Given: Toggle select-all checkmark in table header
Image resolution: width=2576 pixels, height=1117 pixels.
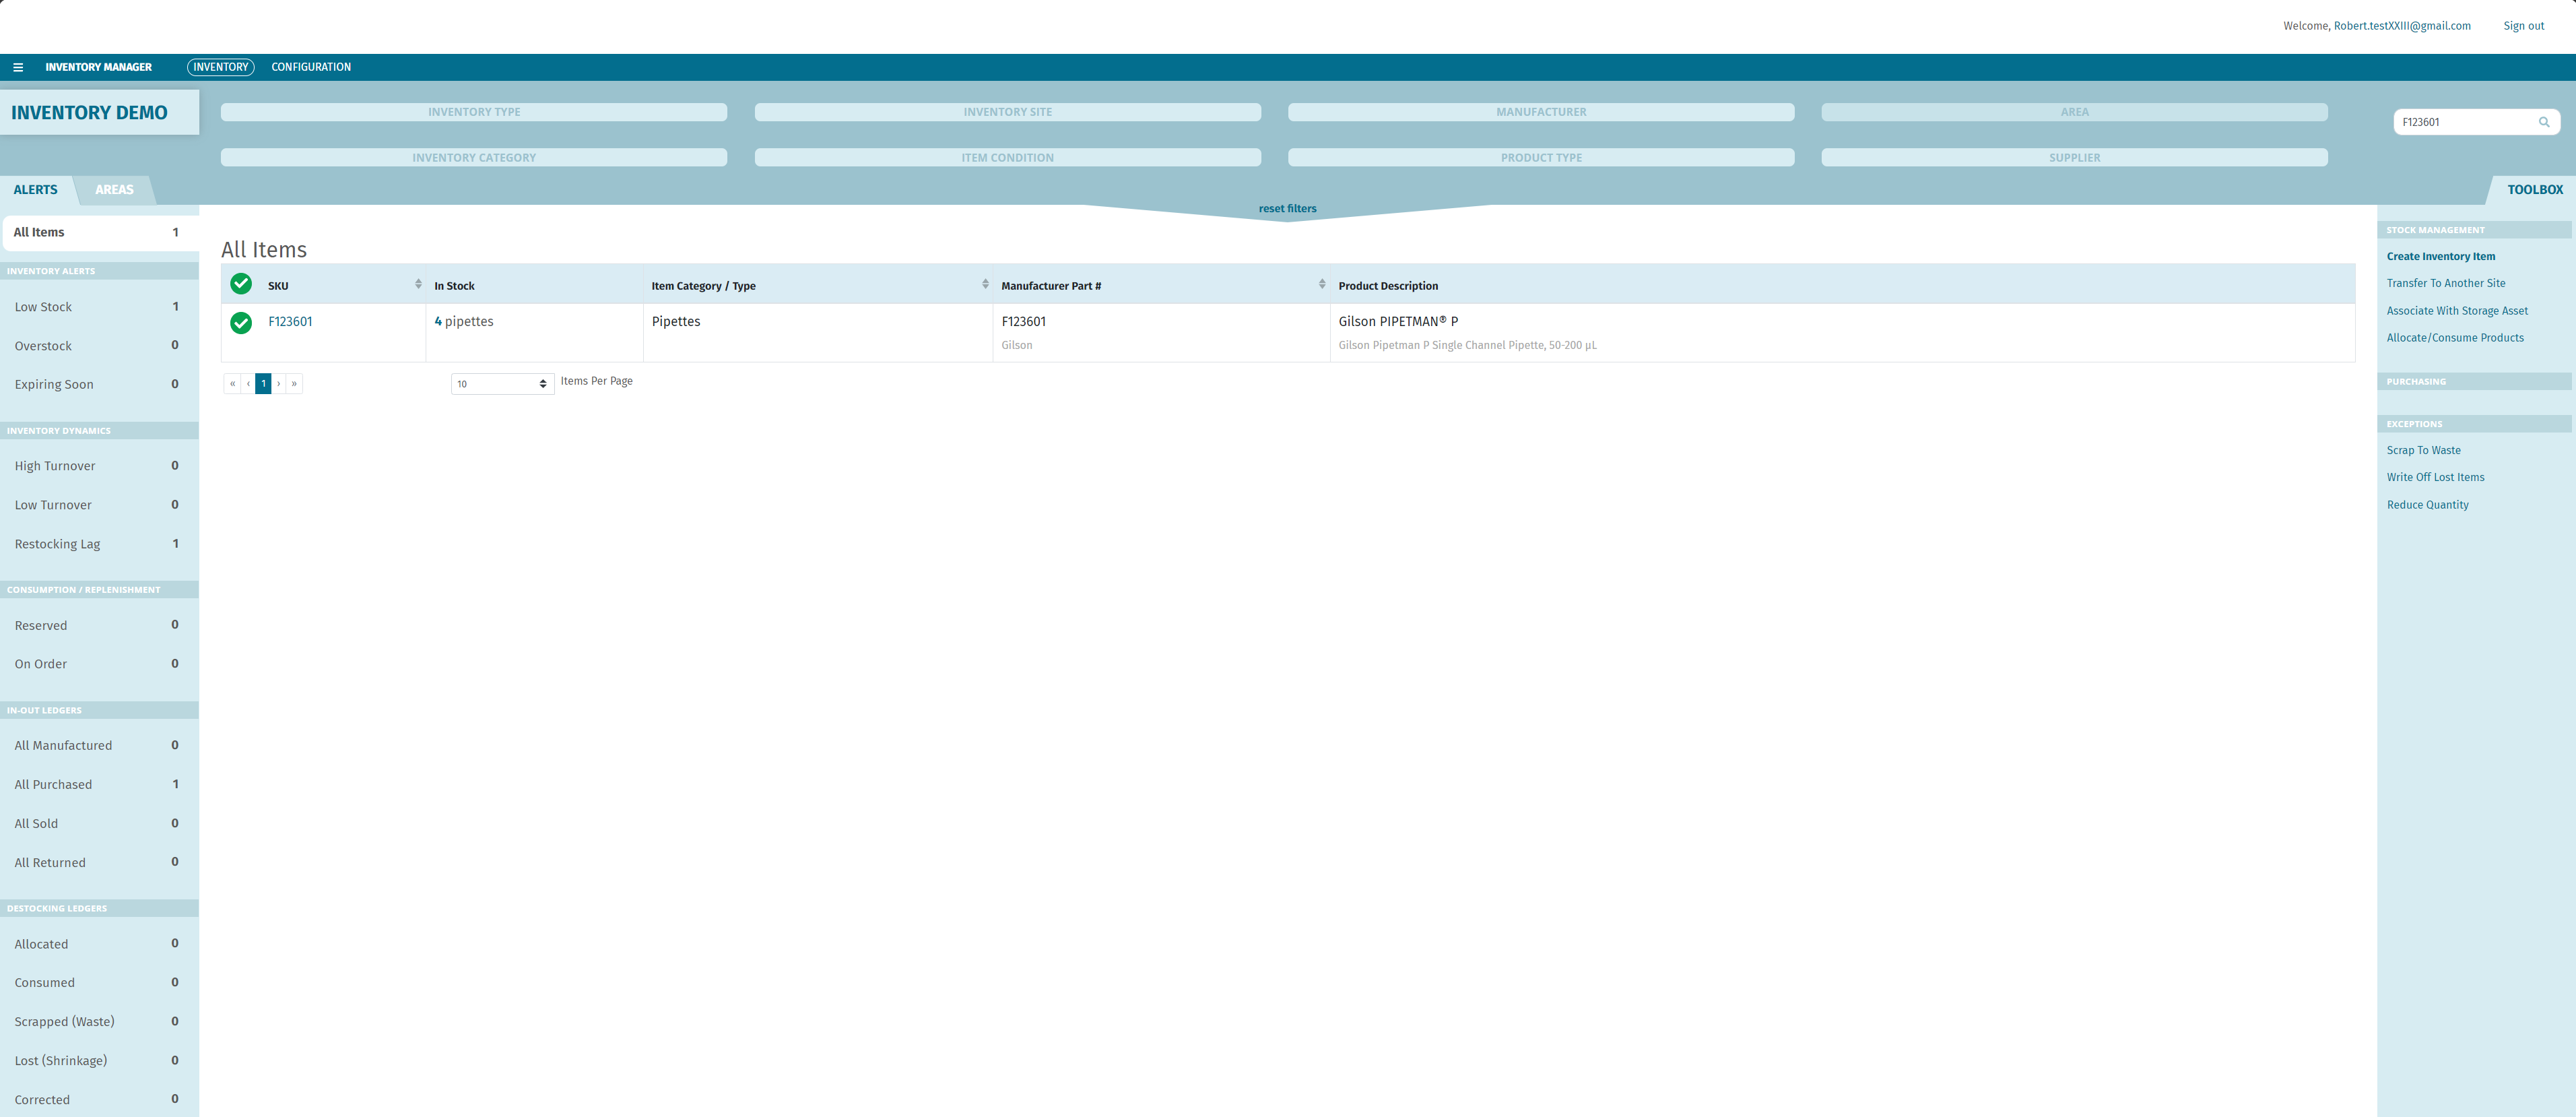Looking at the screenshot, I should [241, 284].
